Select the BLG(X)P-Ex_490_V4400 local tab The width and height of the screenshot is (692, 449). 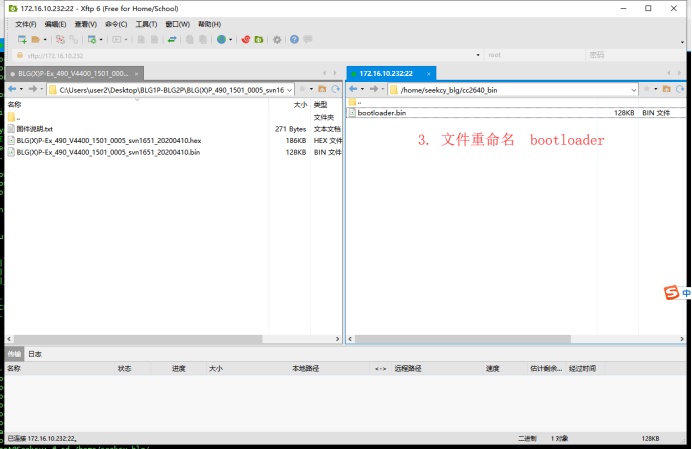pyautogui.click(x=73, y=74)
